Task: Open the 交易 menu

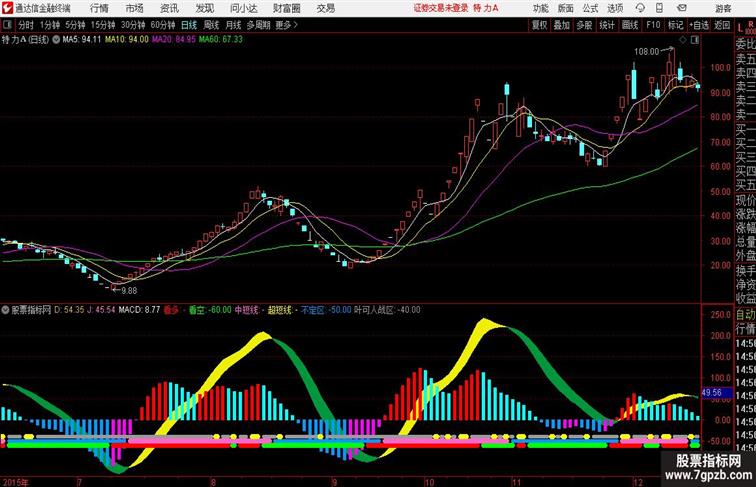Action: [x=325, y=8]
